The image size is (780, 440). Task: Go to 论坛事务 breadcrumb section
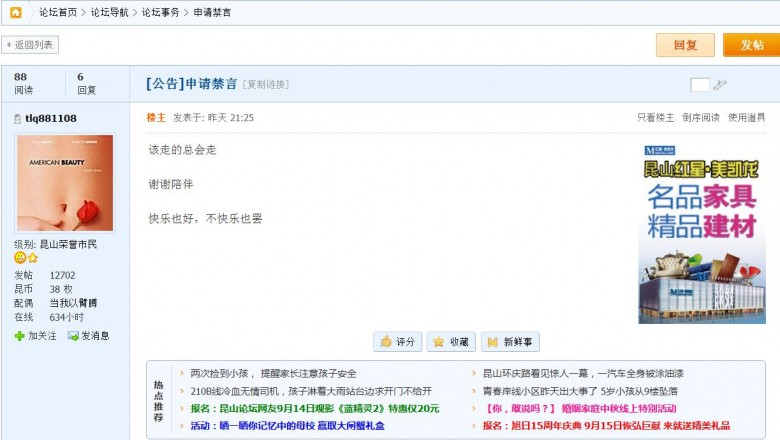click(x=160, y=12)
